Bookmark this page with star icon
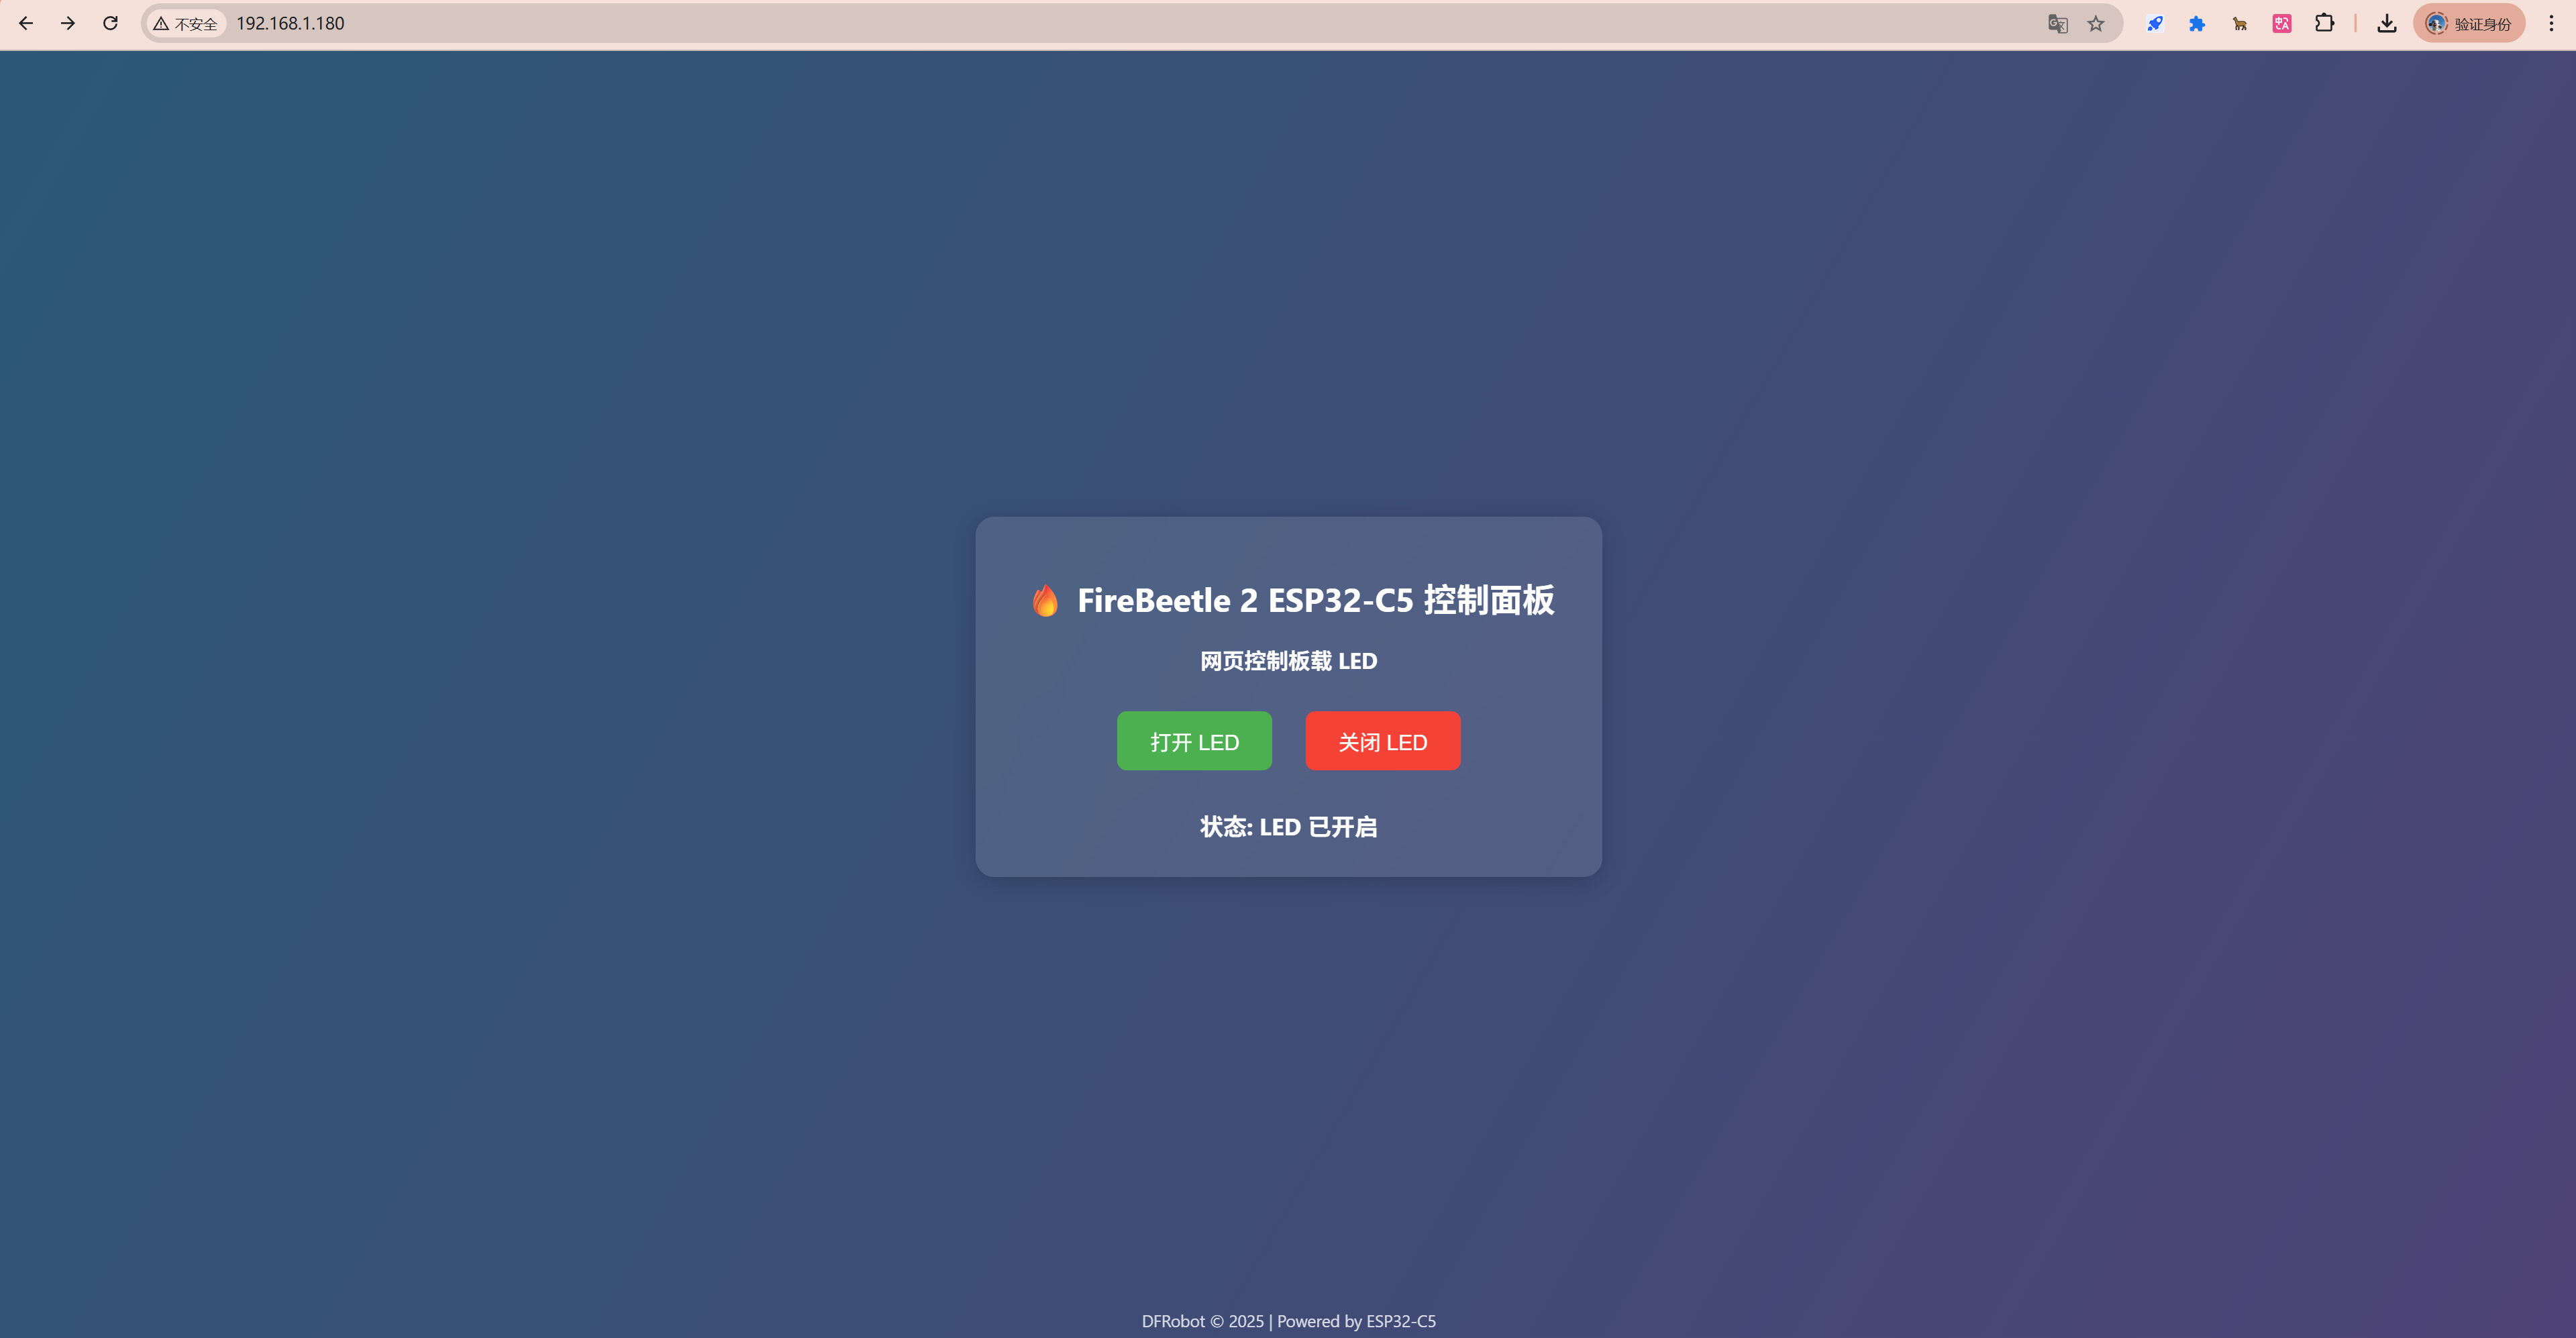The width and height of the screenshot is (2576, 1338). click(2096, 23)
